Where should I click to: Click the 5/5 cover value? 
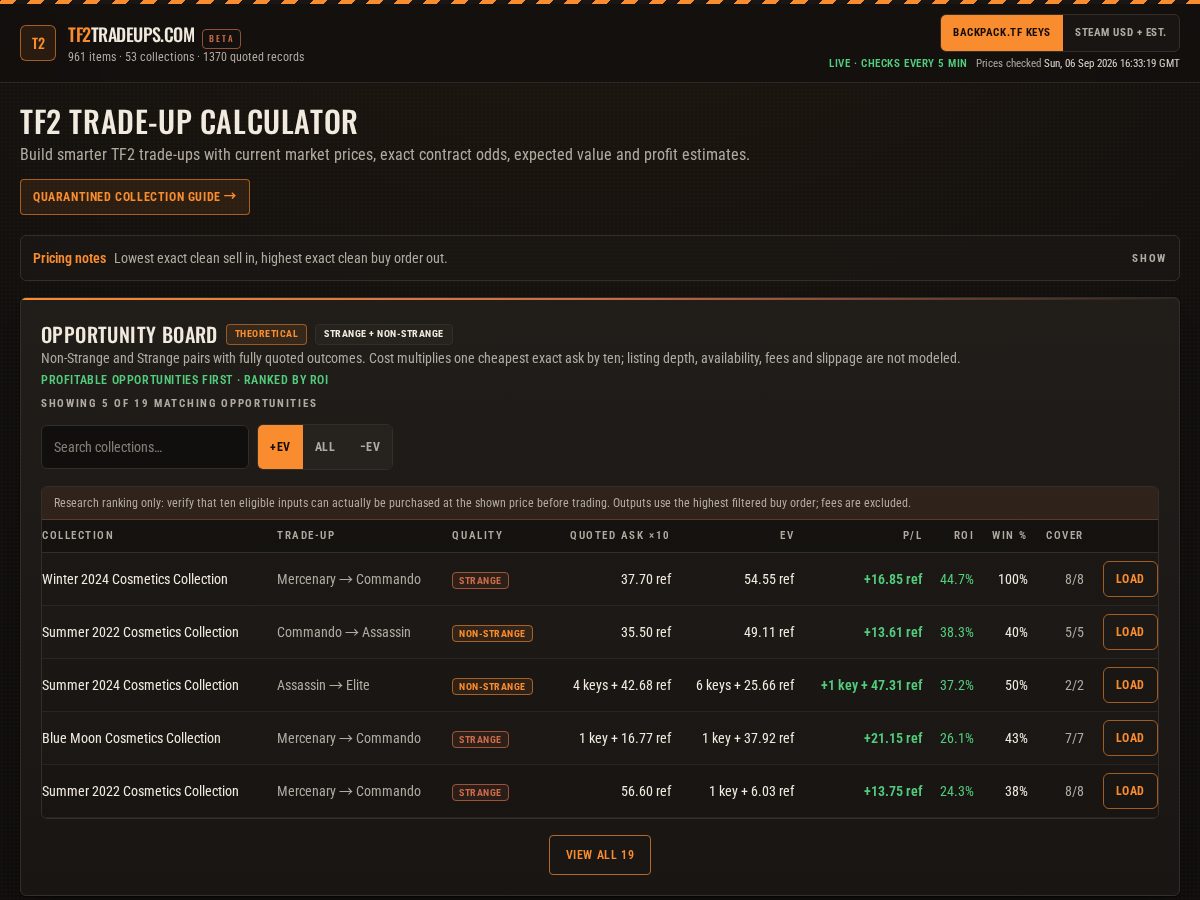(1074, 632)
